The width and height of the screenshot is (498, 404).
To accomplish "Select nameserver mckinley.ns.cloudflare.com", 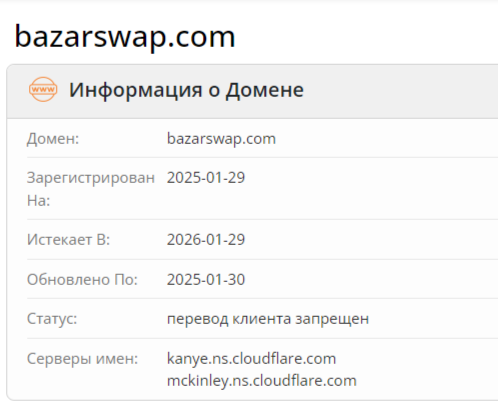I will point(262,381).
